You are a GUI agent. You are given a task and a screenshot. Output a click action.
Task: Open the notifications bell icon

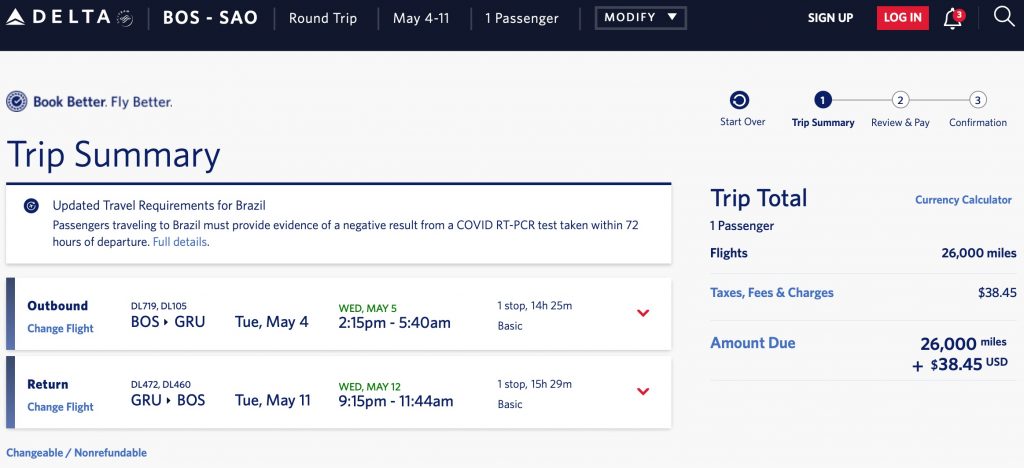coord(952,18)
